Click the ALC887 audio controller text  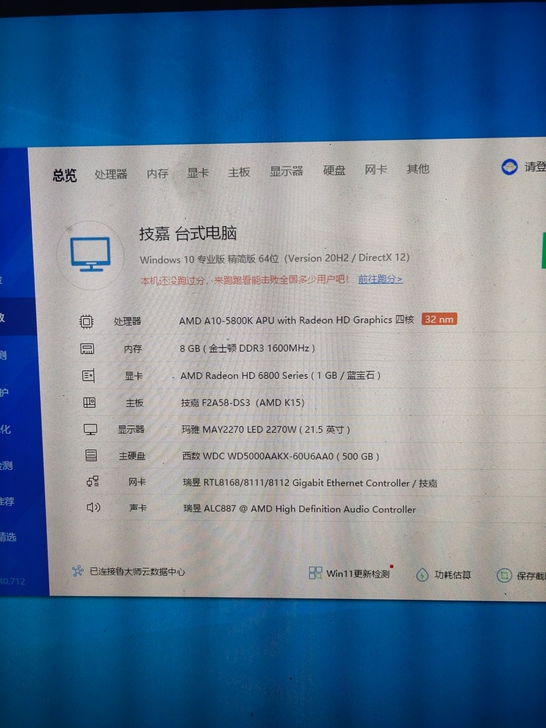click(x=299, y=509)
